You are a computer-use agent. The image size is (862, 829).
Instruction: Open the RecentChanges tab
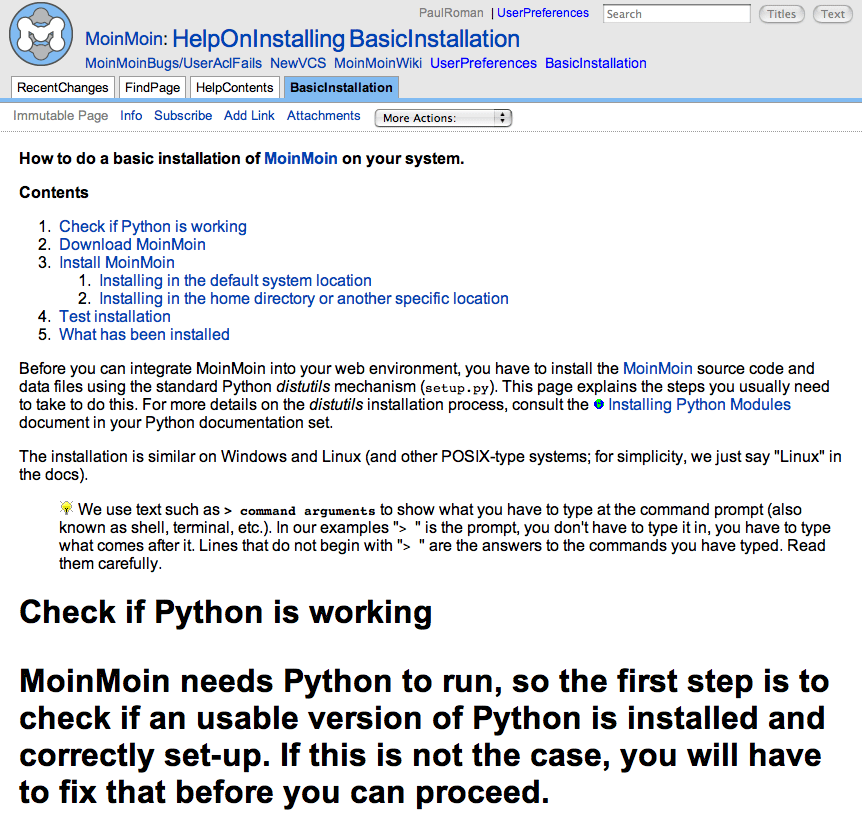coord(63,87)
